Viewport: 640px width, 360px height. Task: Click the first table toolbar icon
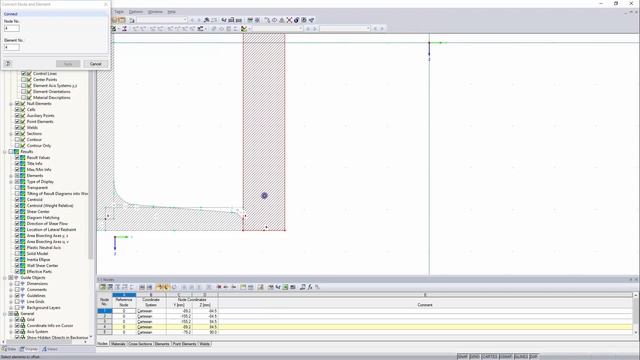[102, 287]
